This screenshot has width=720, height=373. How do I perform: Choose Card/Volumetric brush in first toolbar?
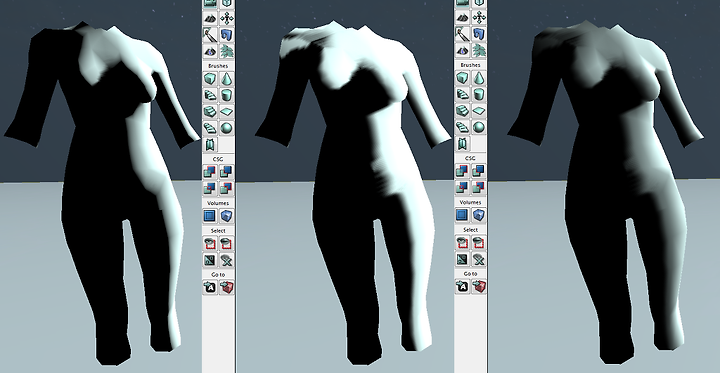[x=210, y=144]
